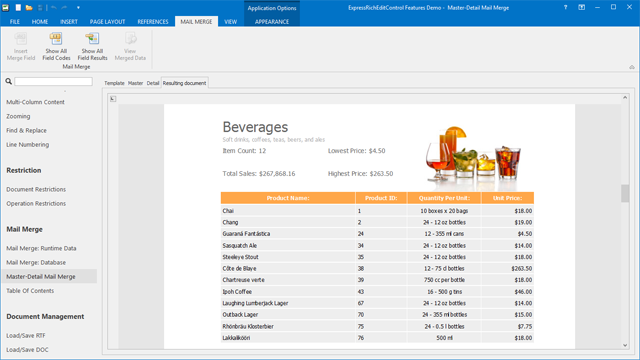This screenshot has height=360, width=640.
Task: Expand the quick access toolbar dropdown arrow
Action: (78, 7)
